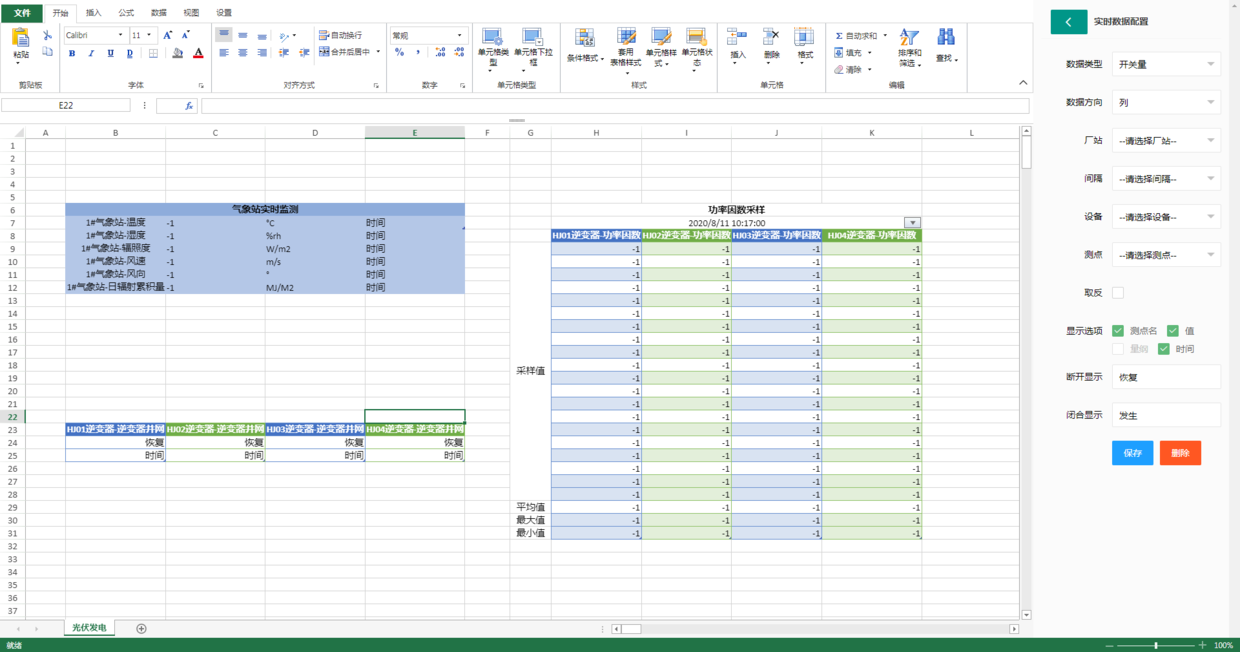Screen dimensions: 1240x652
Task: Apply top vertical alignment
Action: [224, 35]
